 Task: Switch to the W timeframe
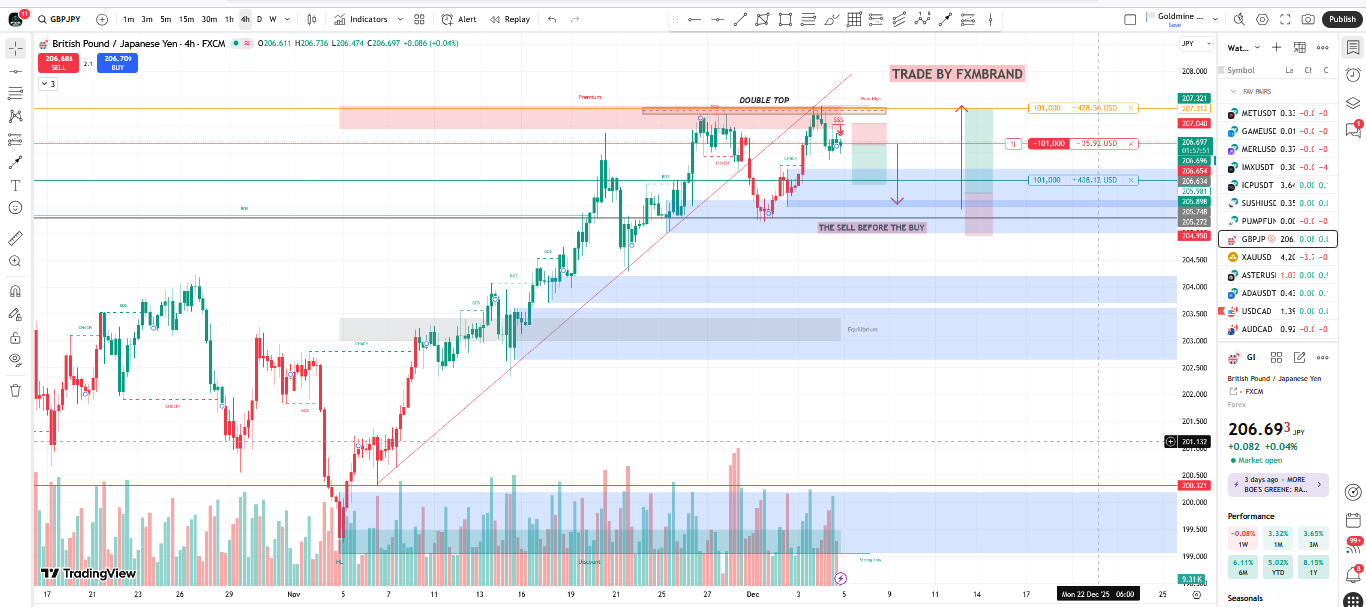point(273,19)
